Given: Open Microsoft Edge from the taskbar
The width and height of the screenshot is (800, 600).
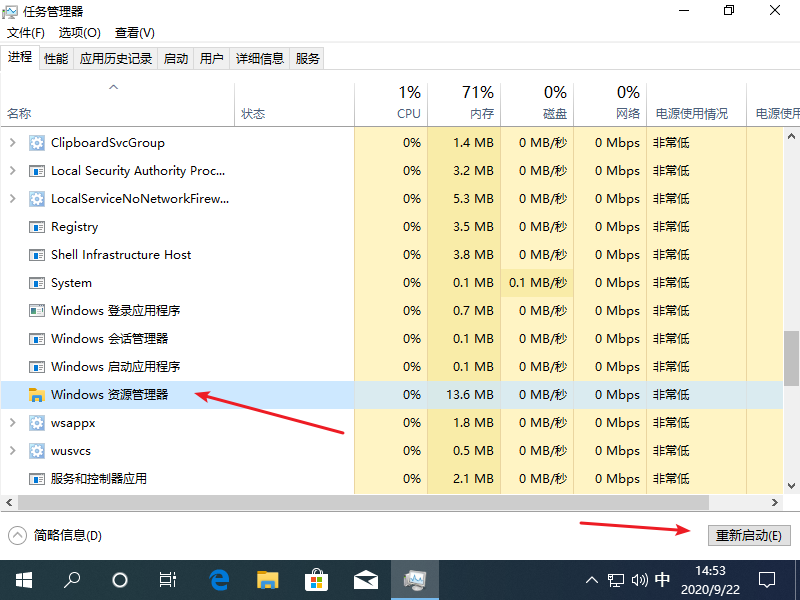Looking at the screenshot, I should click(219, 579).
